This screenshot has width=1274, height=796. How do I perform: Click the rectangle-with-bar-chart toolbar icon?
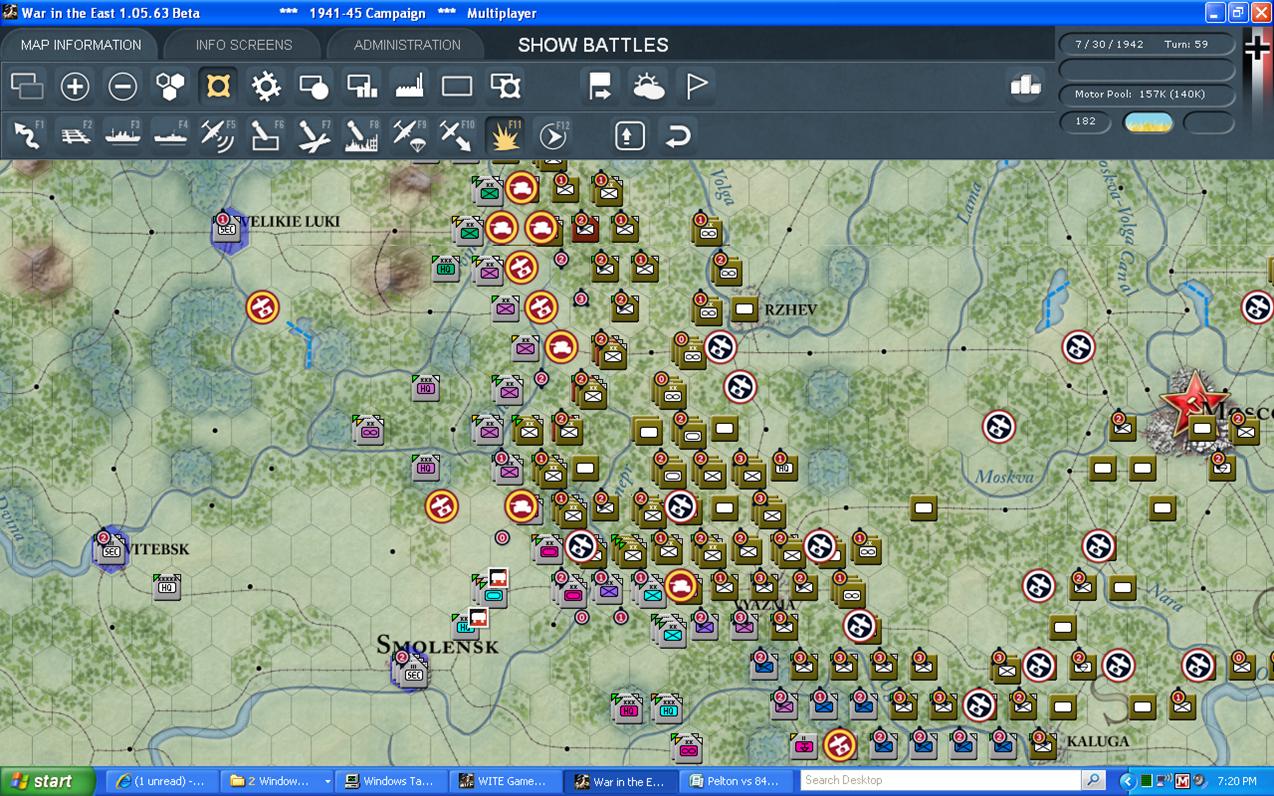click(362, 87)
